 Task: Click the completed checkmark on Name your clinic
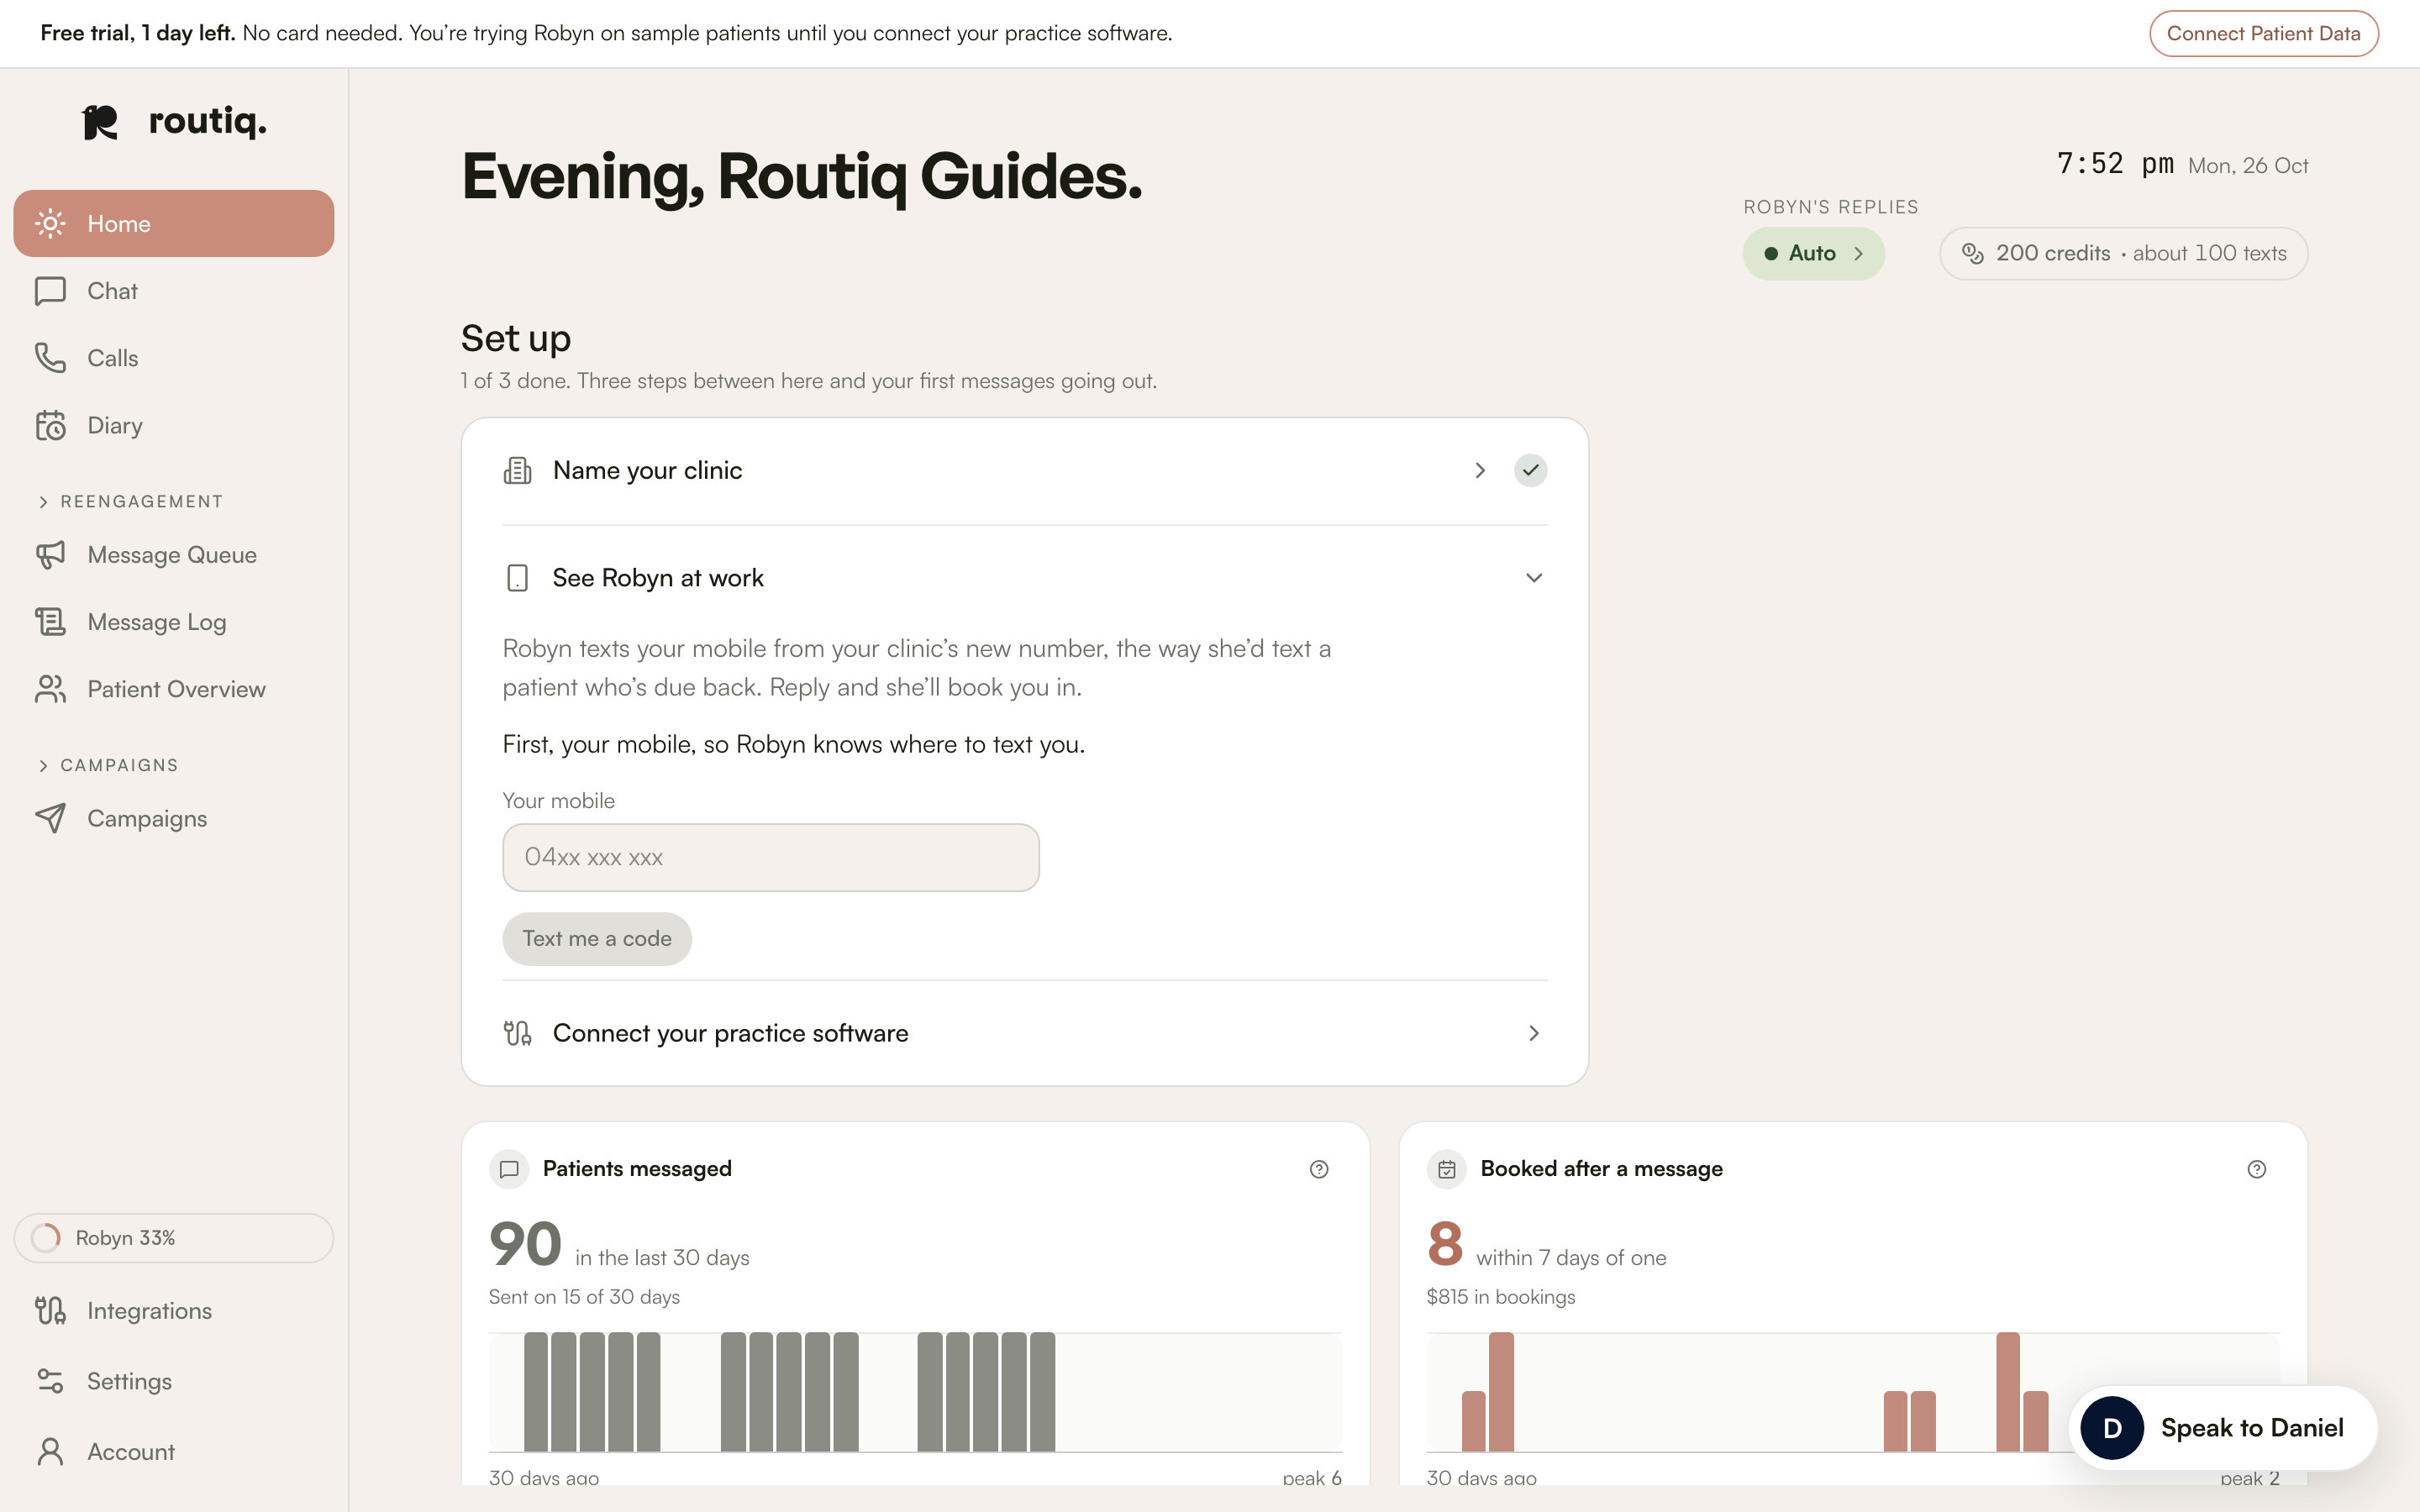1530,470
